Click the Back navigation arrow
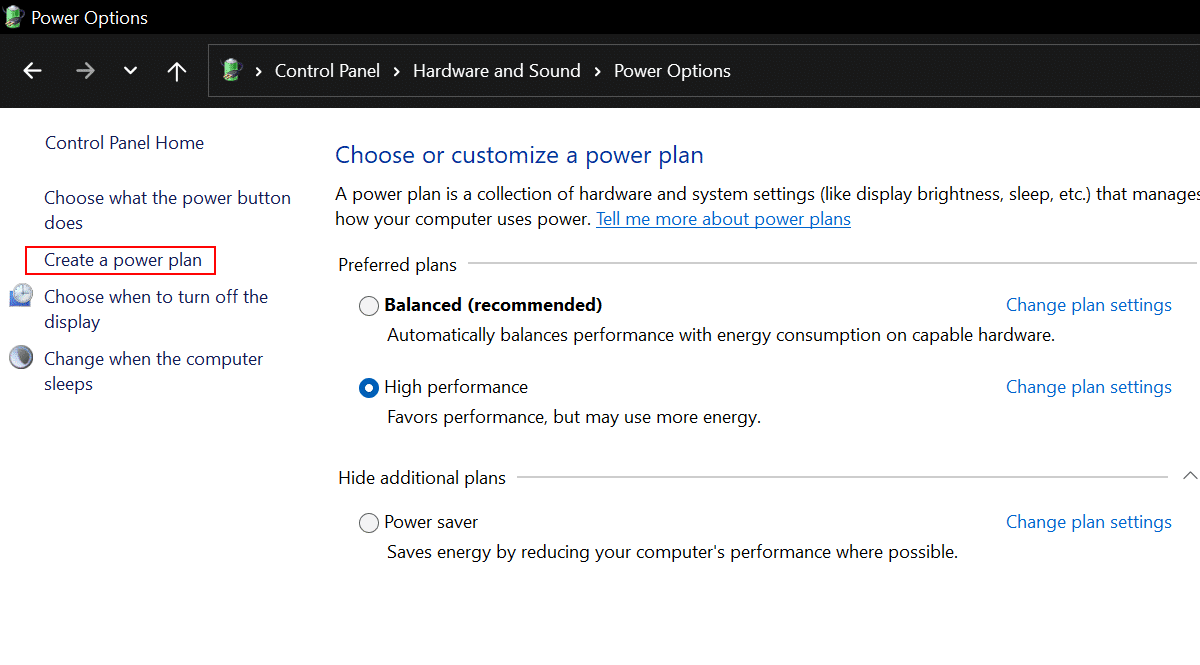 [33, 71]
